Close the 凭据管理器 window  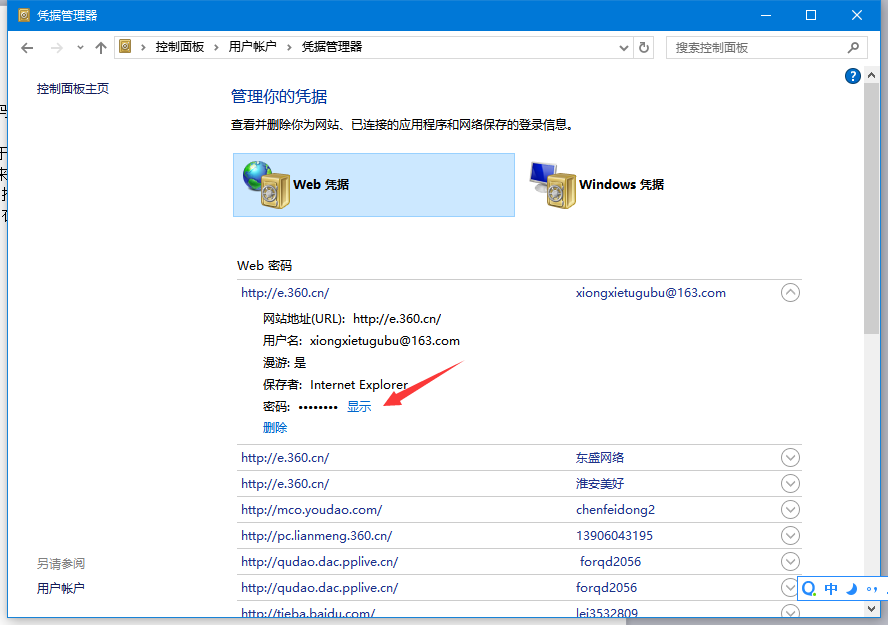(x=857, y=15)
